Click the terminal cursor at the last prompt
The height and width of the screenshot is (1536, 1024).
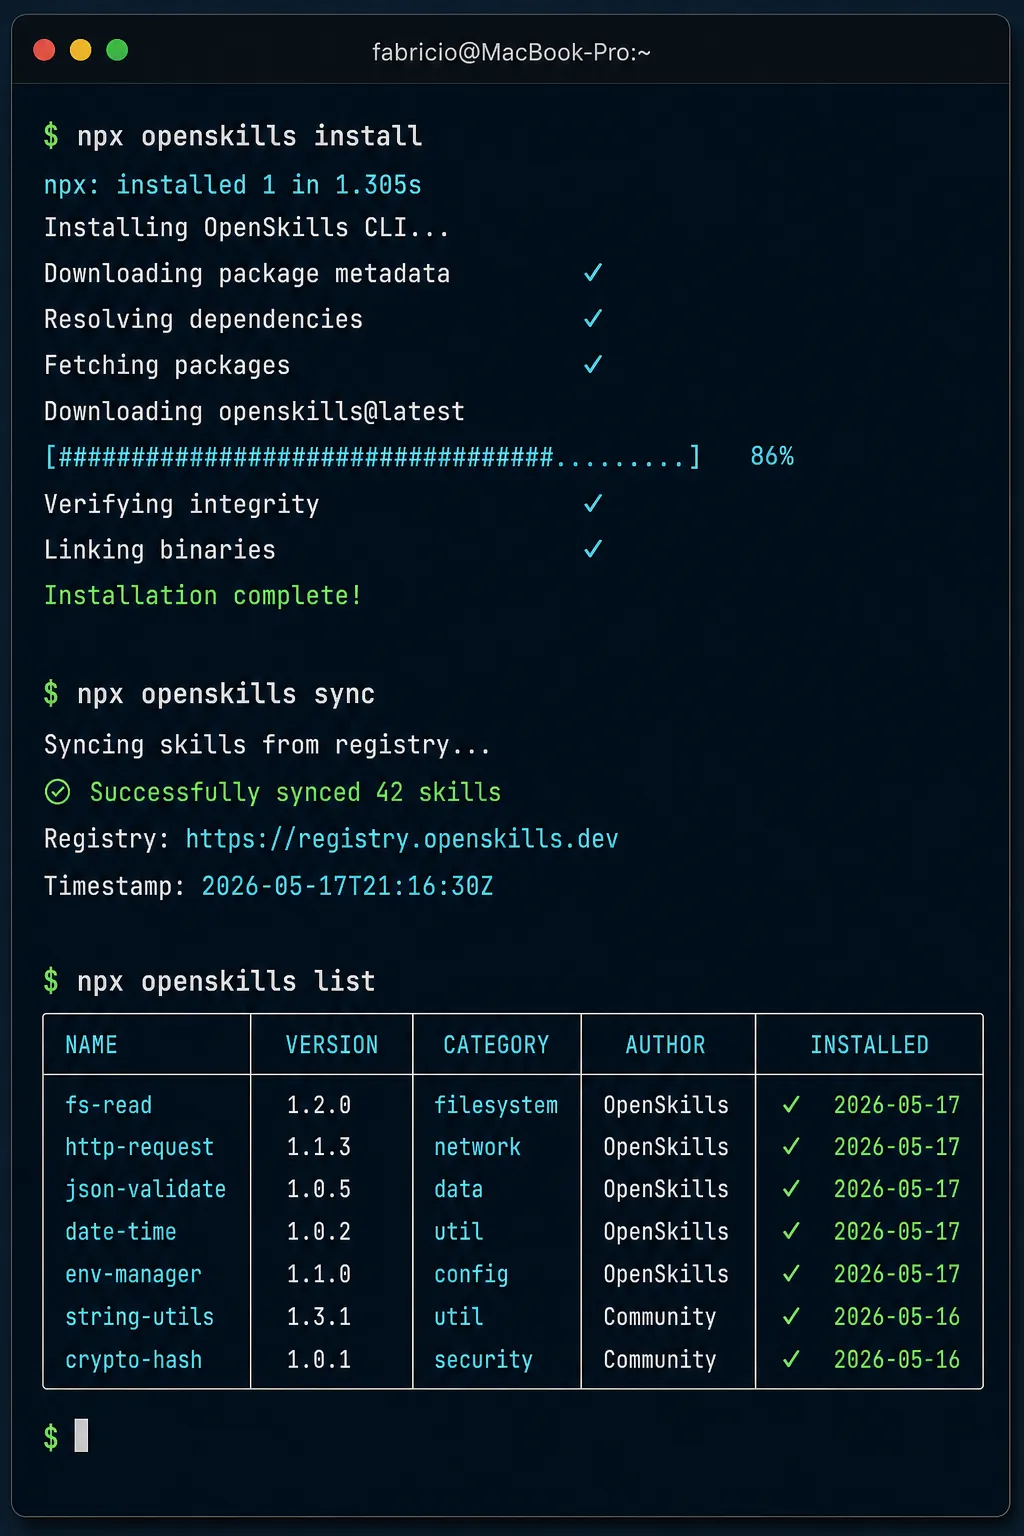click(81, 1435)
